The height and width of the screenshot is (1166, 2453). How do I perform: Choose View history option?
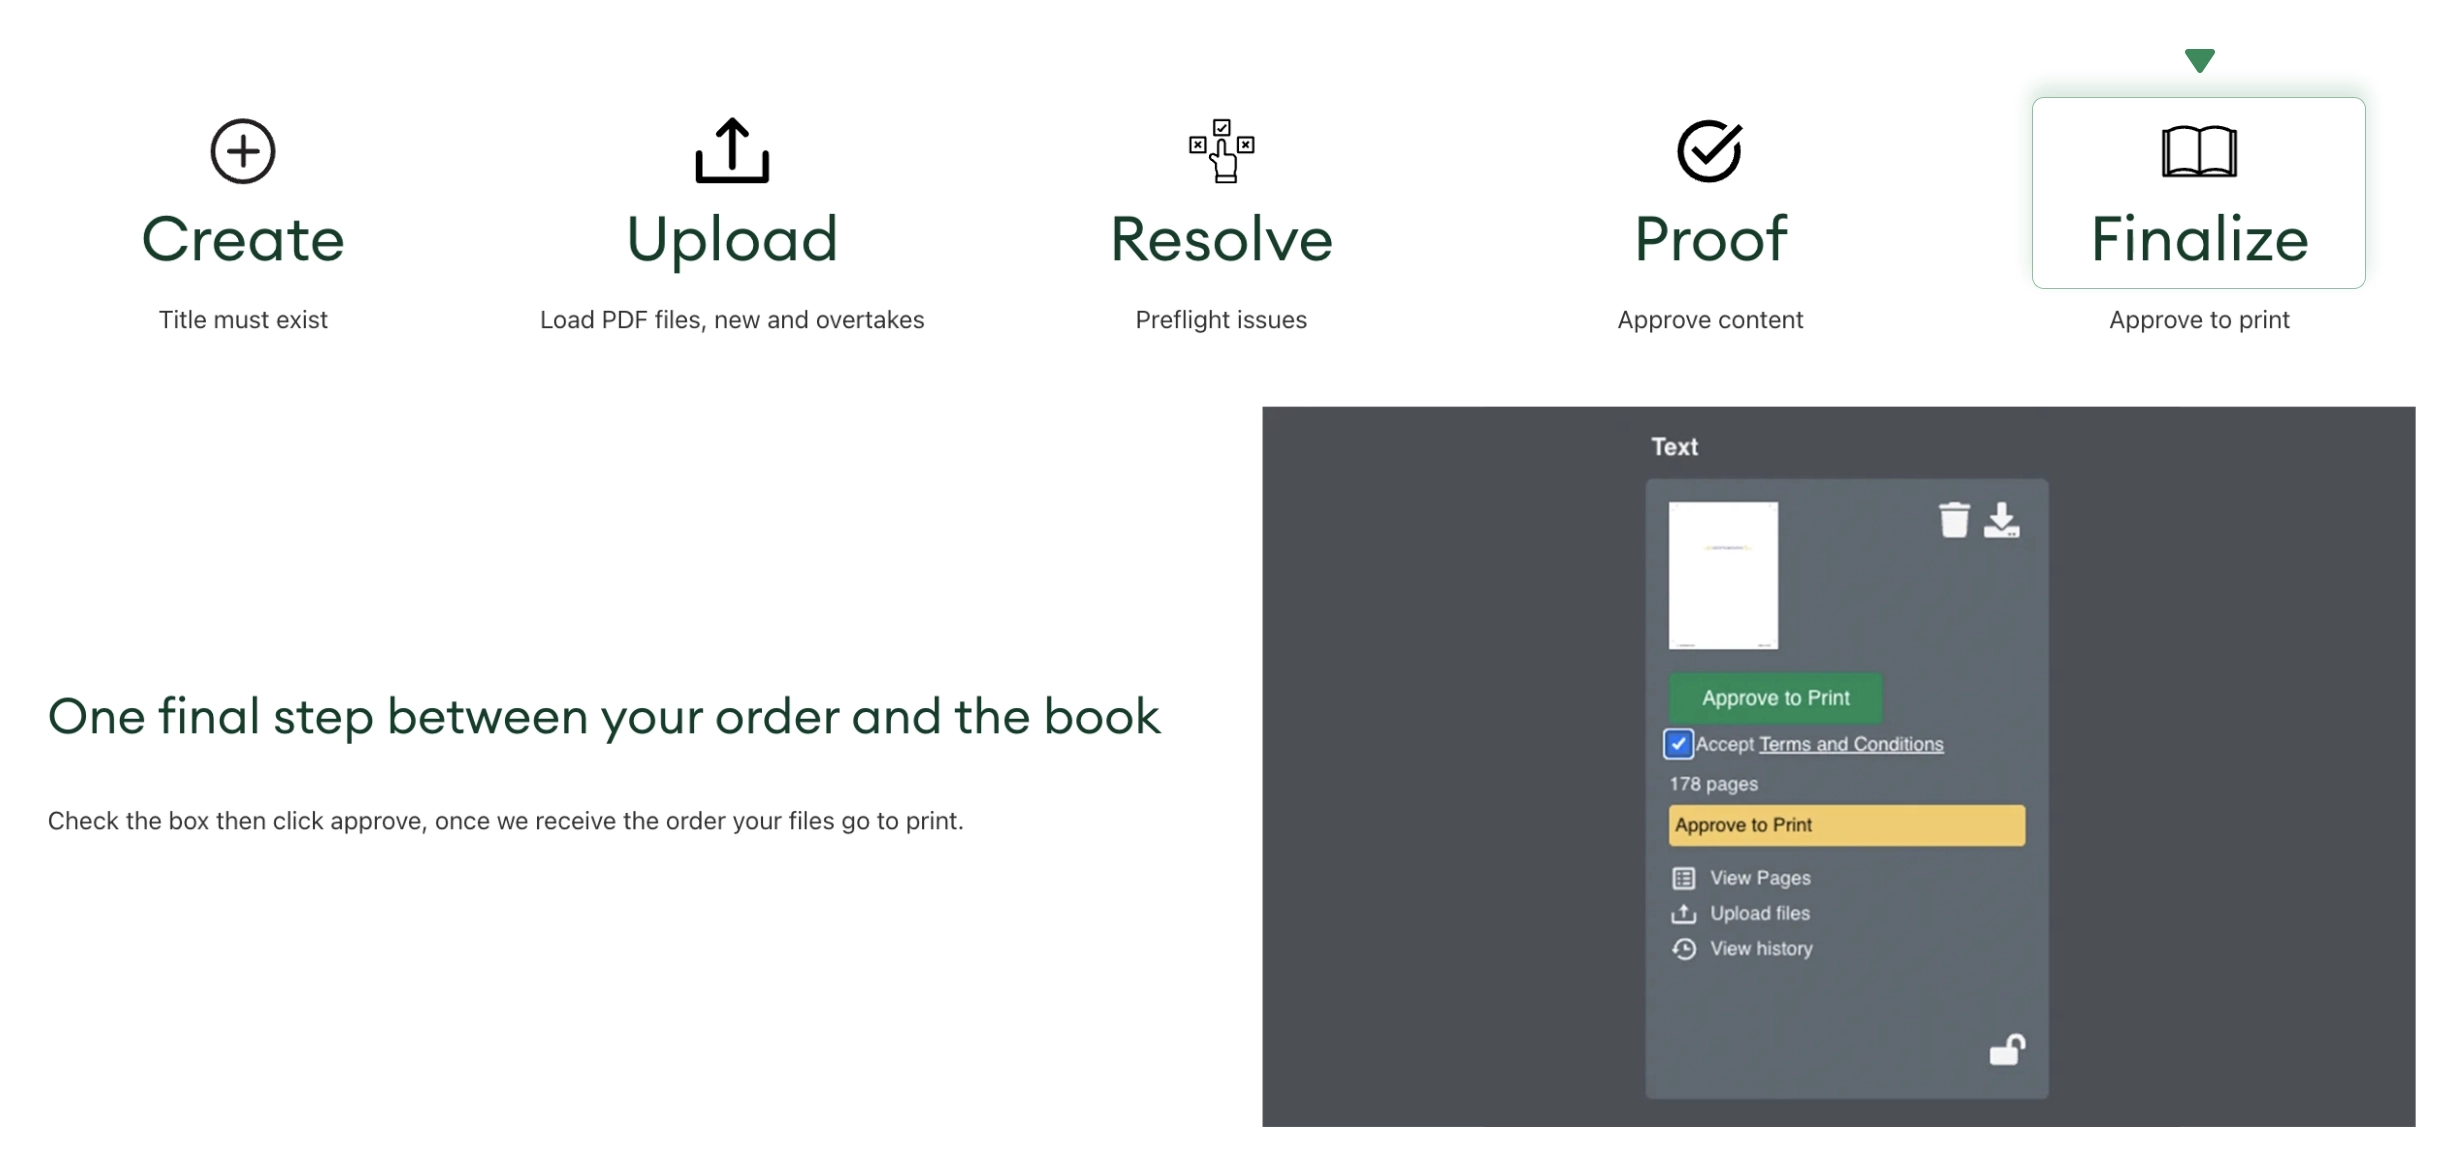click(1760, 949)
